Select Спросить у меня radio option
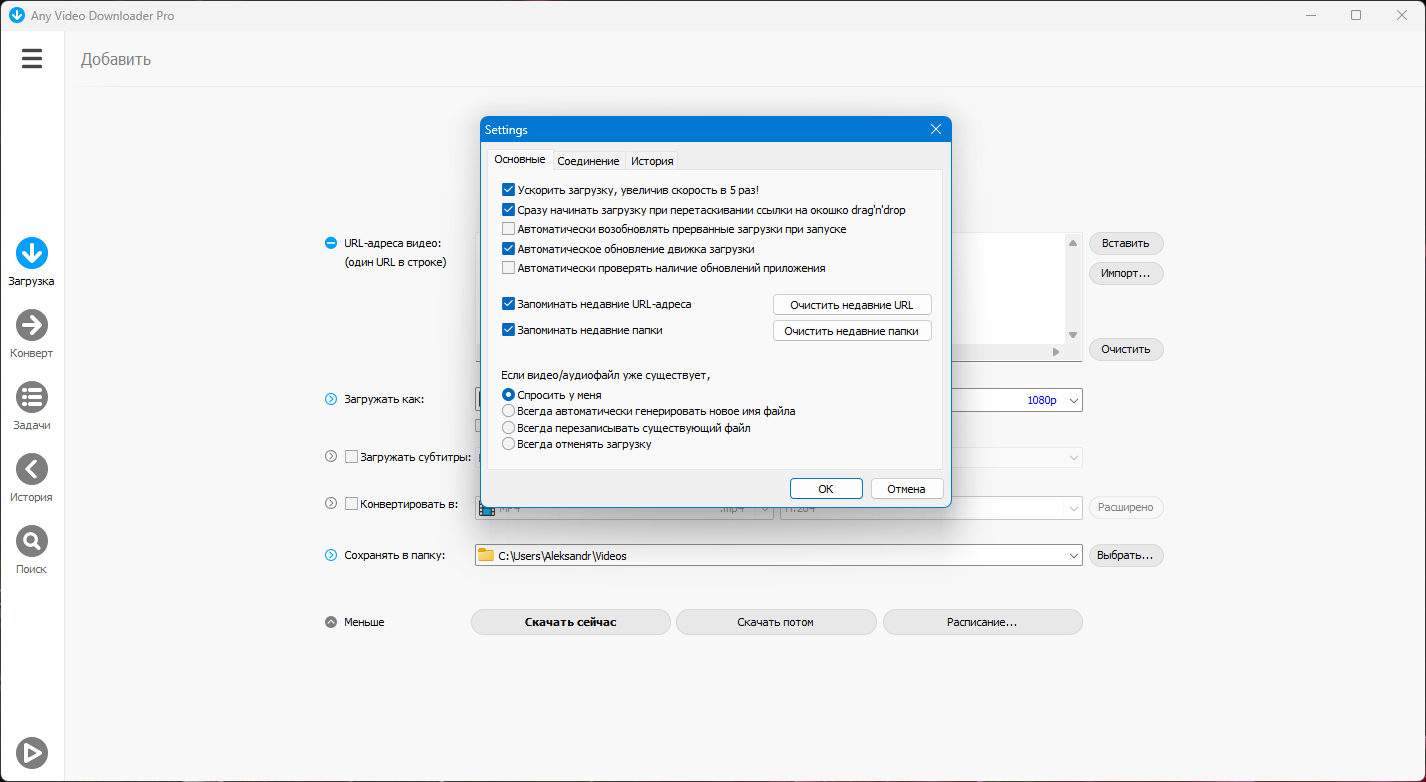The height and width of the screenshot is (782, 1426). click(509, 395)
